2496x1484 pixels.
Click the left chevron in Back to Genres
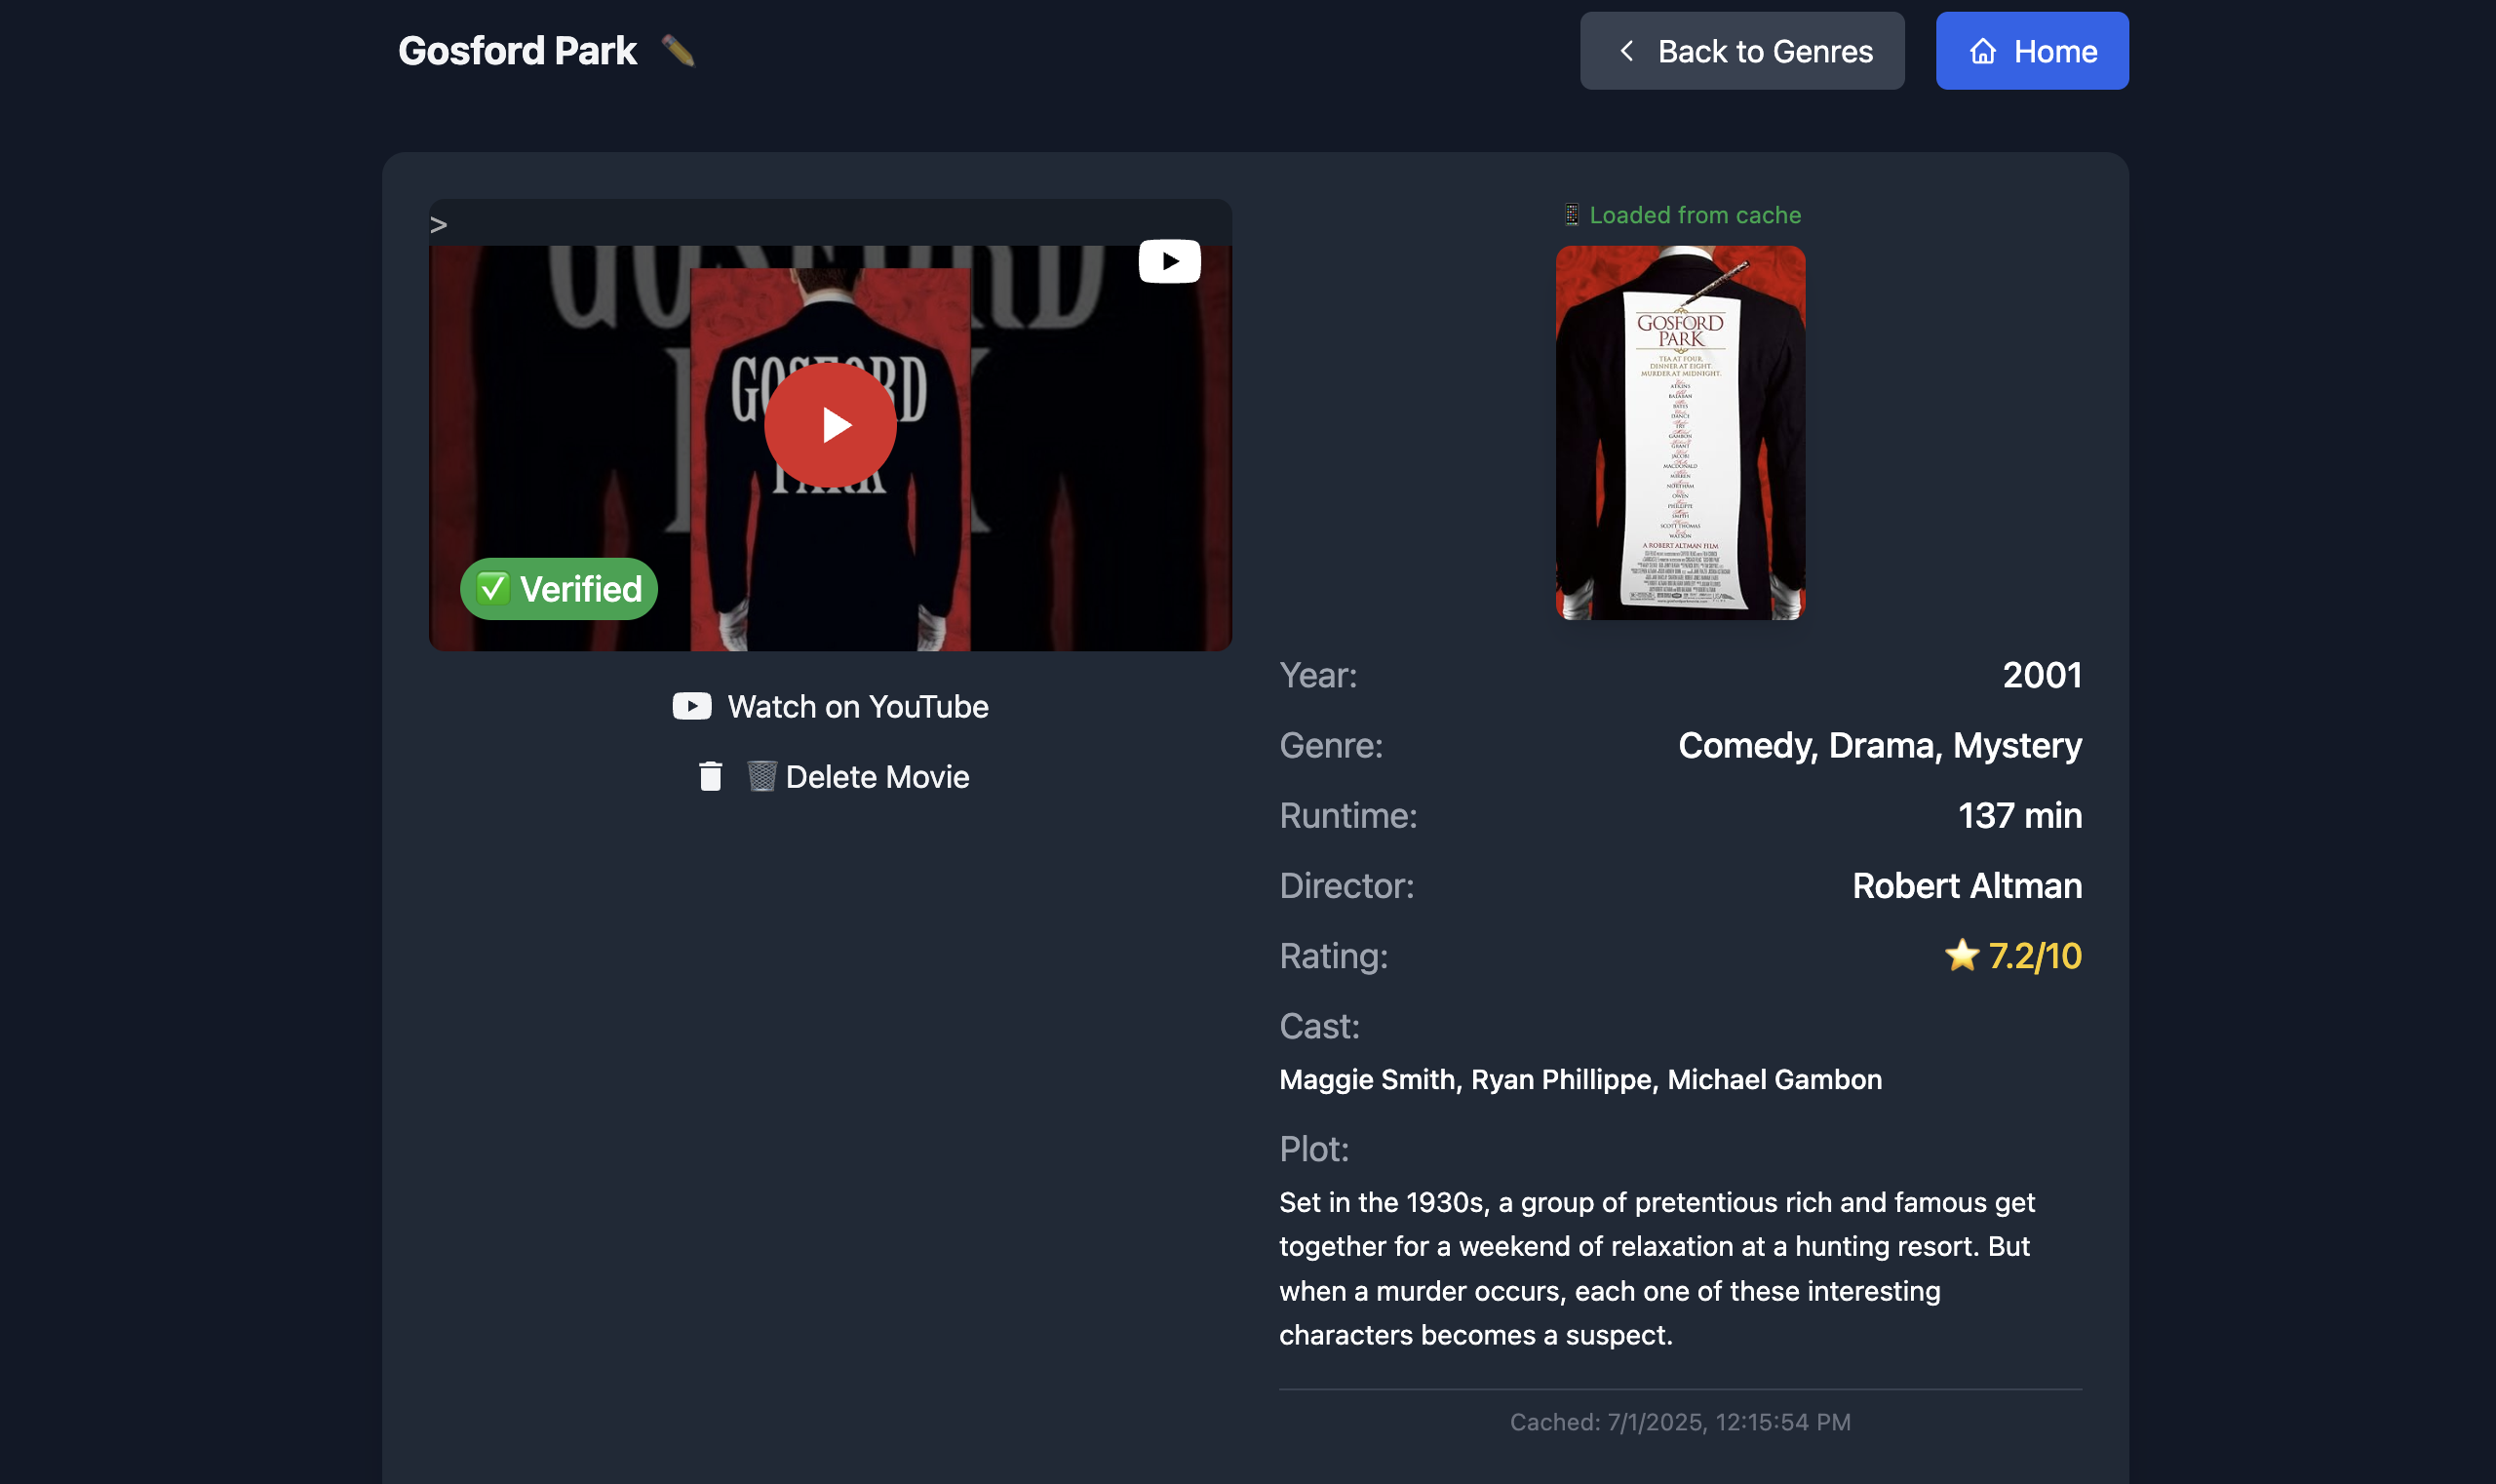coord(1627,51)
